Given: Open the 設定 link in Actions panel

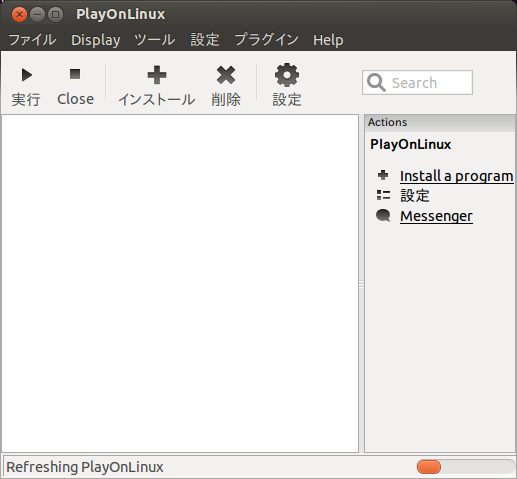Looking at the screenshot, I should pyautogui.click(x=415, y=195).
